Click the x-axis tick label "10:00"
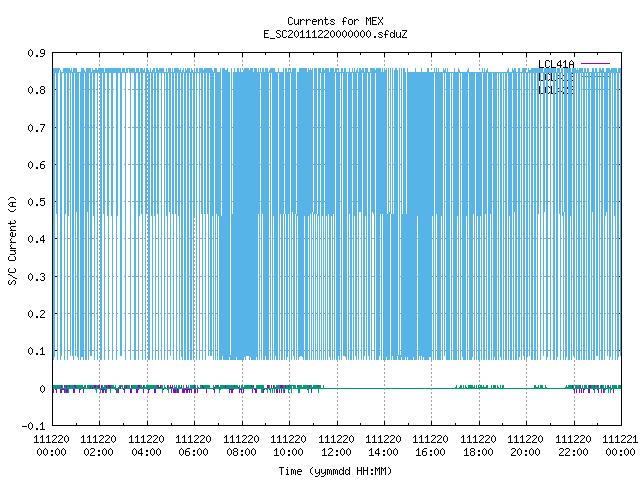 (x=289, y=452)
